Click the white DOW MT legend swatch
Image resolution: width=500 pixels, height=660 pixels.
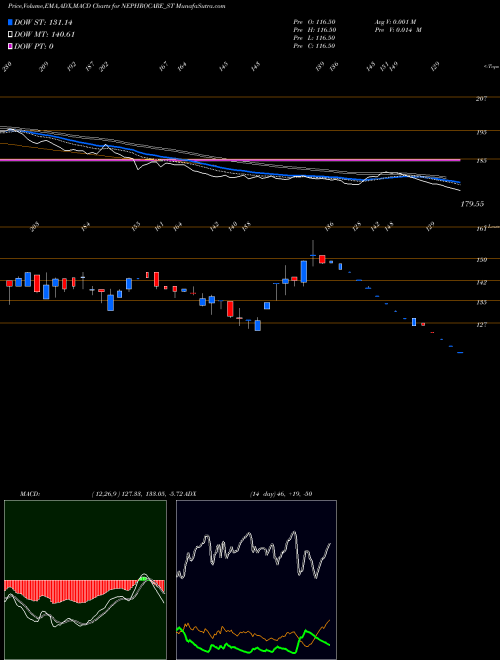click(x=11, y=35)
